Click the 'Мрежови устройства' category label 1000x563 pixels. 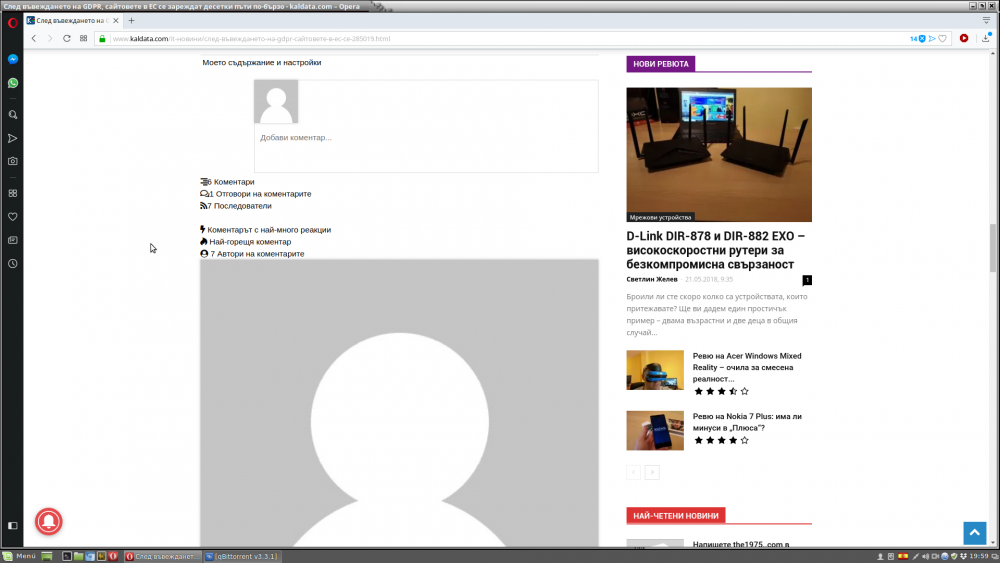pyautogui.click(x=660, y=217)
